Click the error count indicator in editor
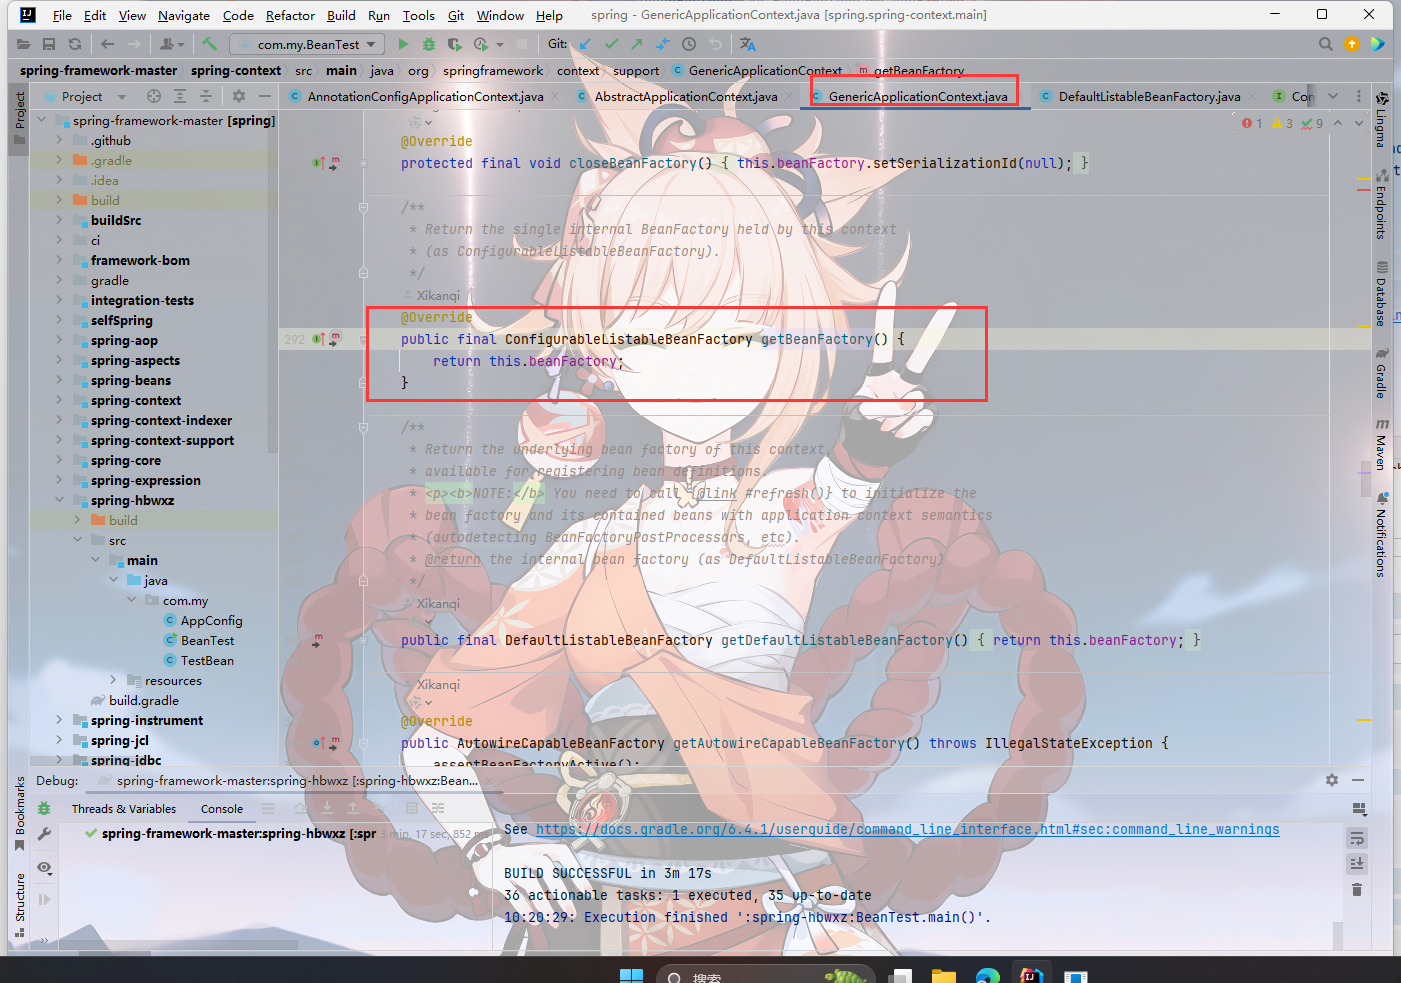This screenshot has width=1401, height=983. click(1252, 123)
